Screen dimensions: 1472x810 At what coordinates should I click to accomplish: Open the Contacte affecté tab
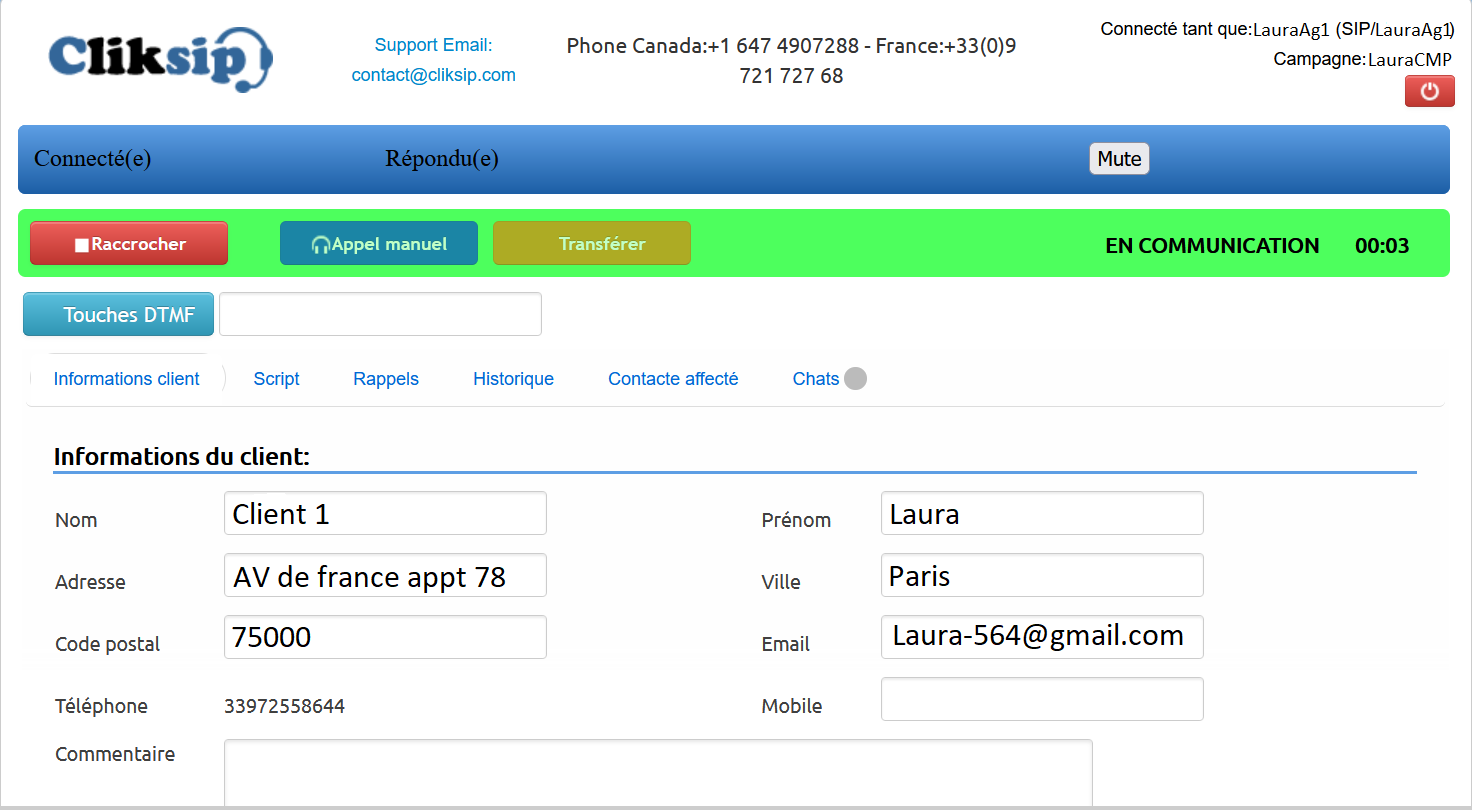pyautogui.click(x=672, y=378)
